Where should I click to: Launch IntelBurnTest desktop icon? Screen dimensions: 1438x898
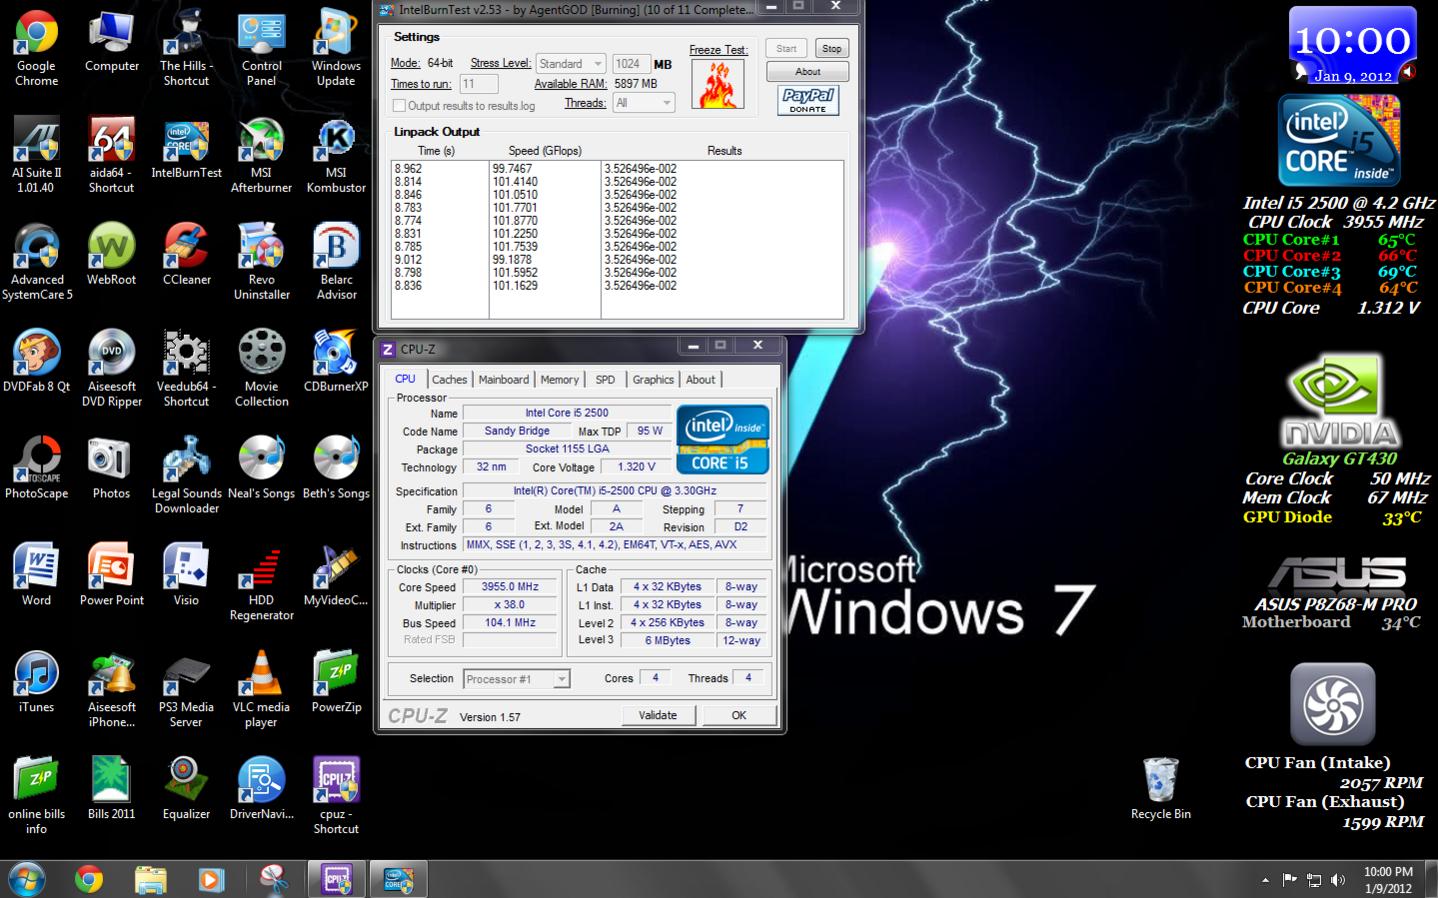click(x=186, y=148)
